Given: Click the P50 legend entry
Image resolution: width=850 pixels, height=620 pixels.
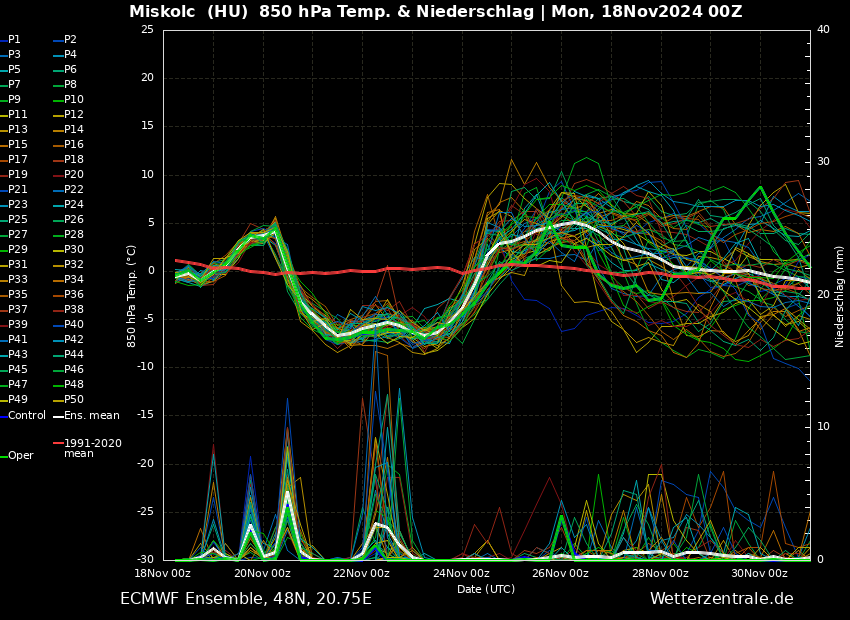Looking at the screenshot, I should [x=73, y=400].
